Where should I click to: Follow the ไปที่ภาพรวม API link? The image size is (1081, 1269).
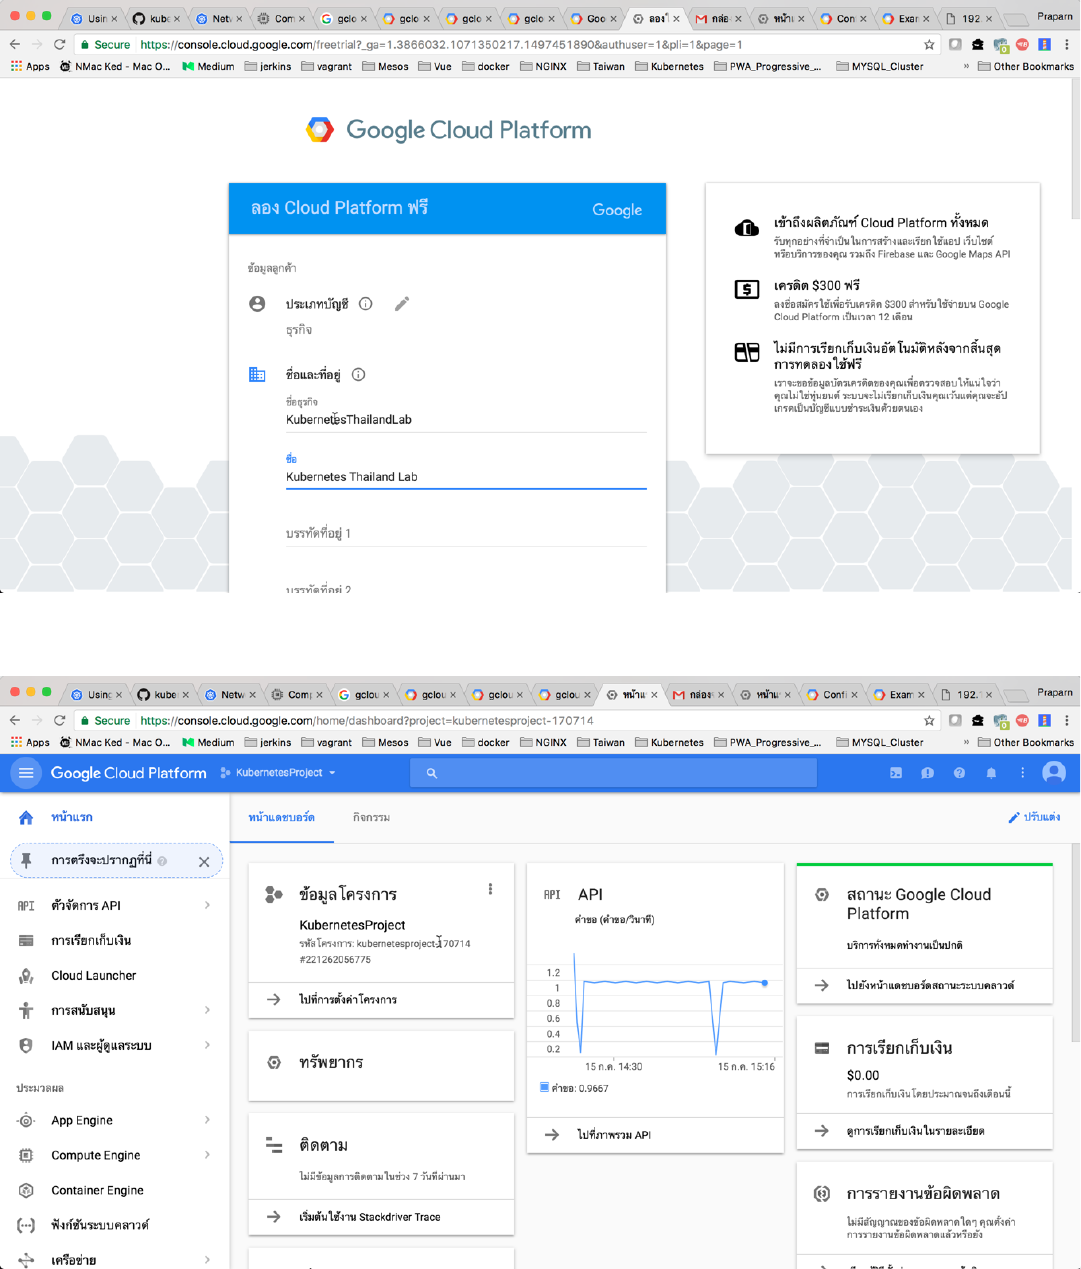[655, 1135]
